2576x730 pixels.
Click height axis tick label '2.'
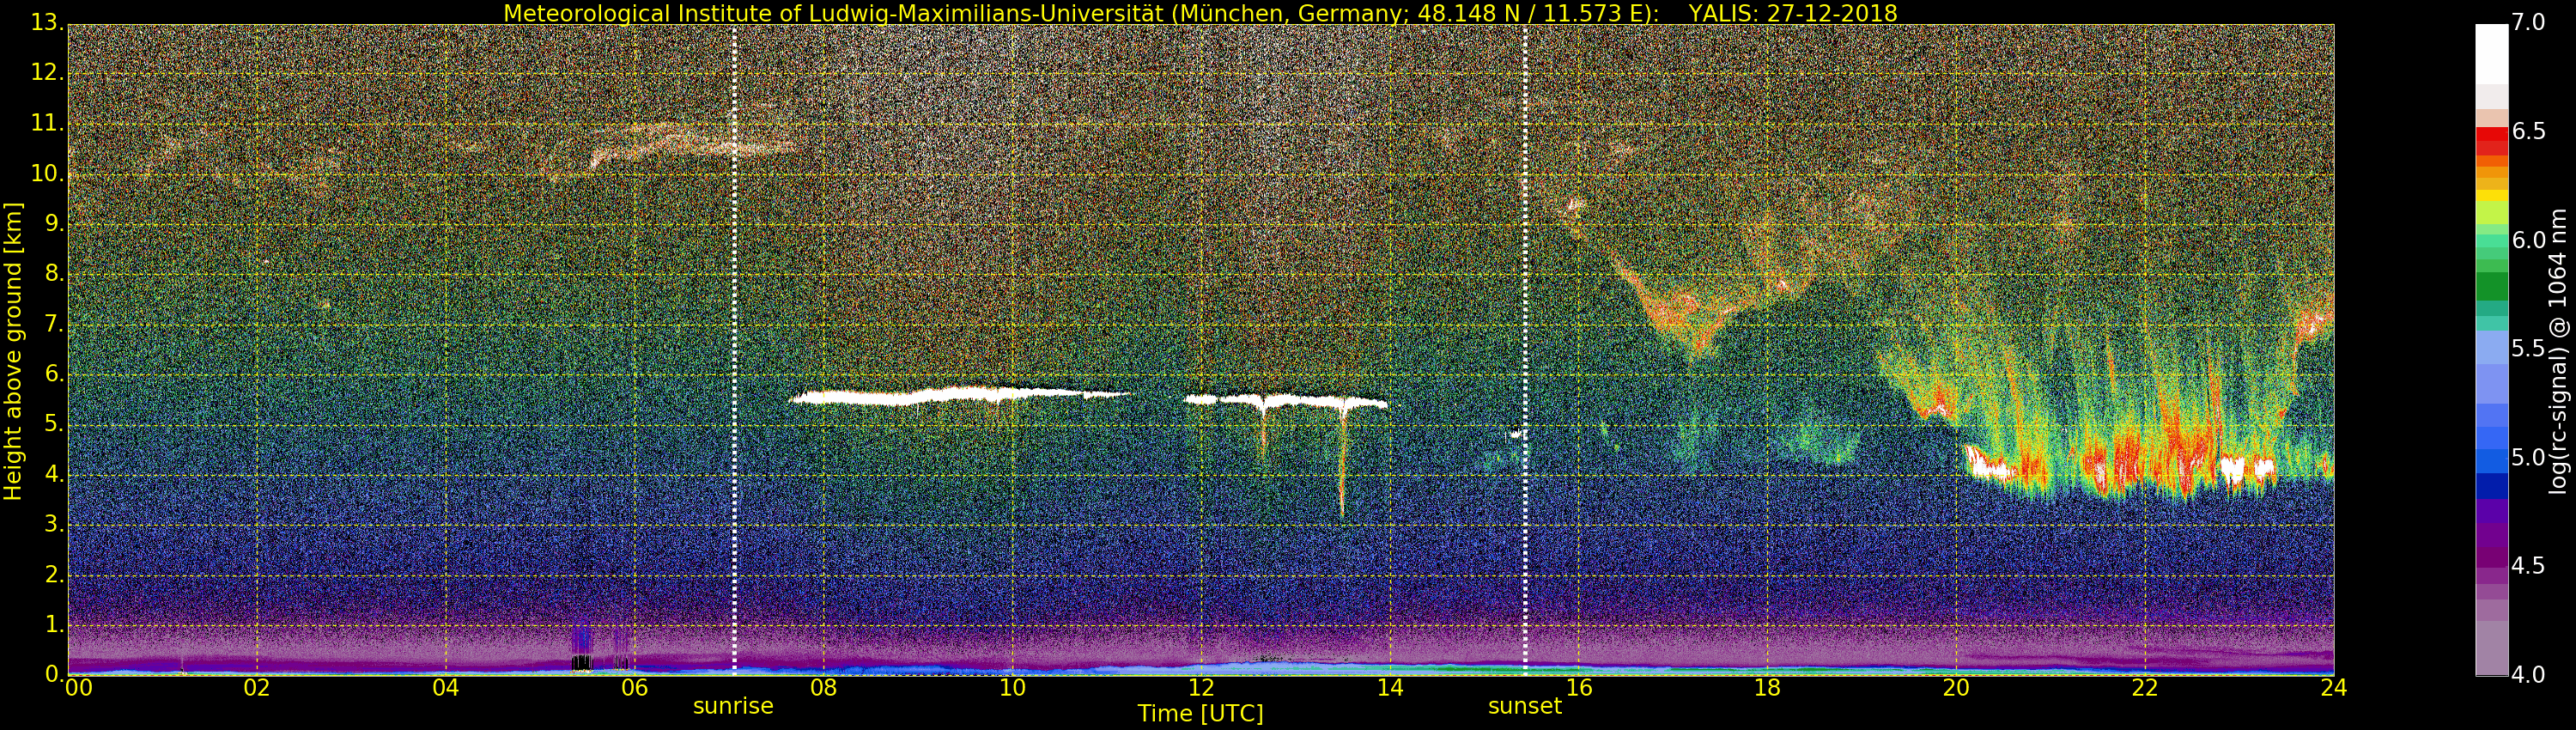[x=53, y=574]
